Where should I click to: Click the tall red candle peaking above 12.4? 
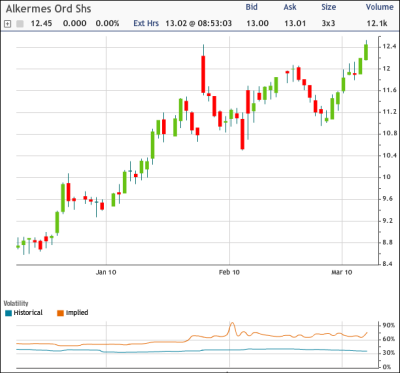point(203,74)
